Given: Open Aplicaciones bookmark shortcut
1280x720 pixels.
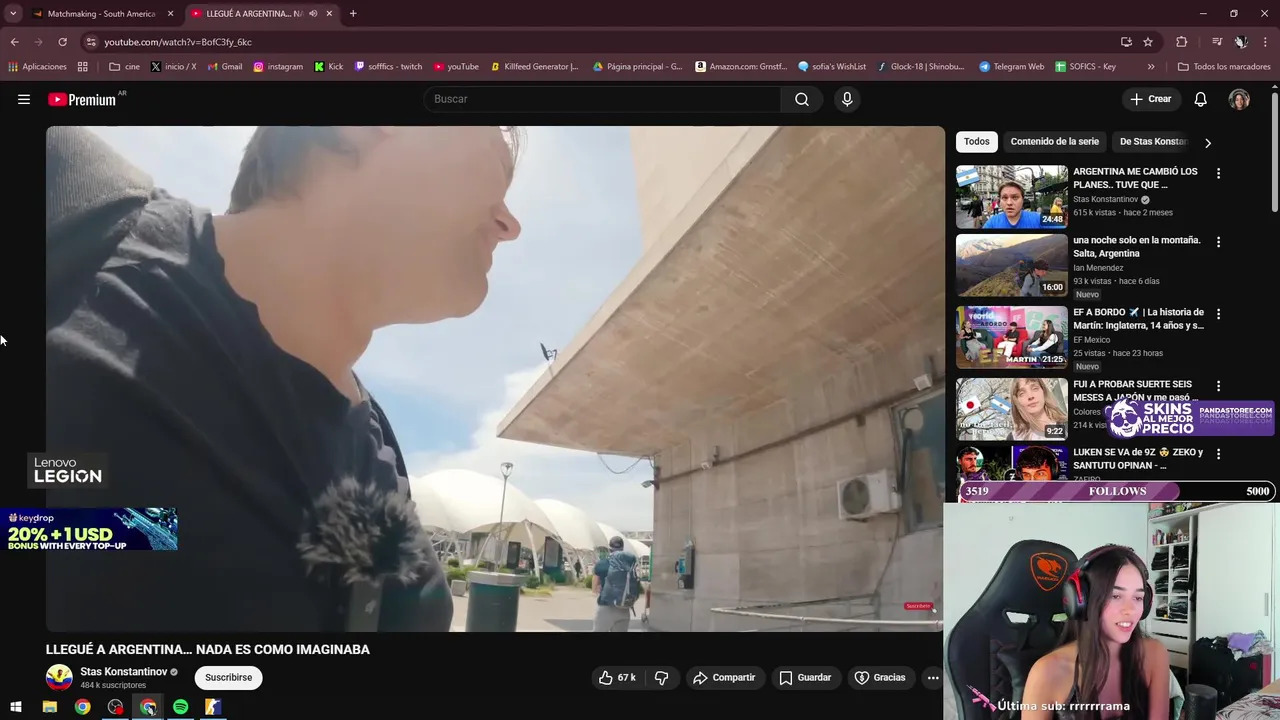Looking at the screenshot, I should pos(37,67).
